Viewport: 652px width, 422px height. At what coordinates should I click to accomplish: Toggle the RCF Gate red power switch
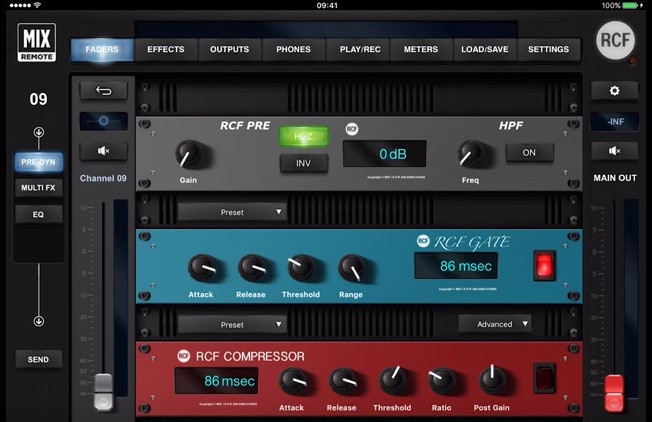pyautogui.click(x=544, y=264)
